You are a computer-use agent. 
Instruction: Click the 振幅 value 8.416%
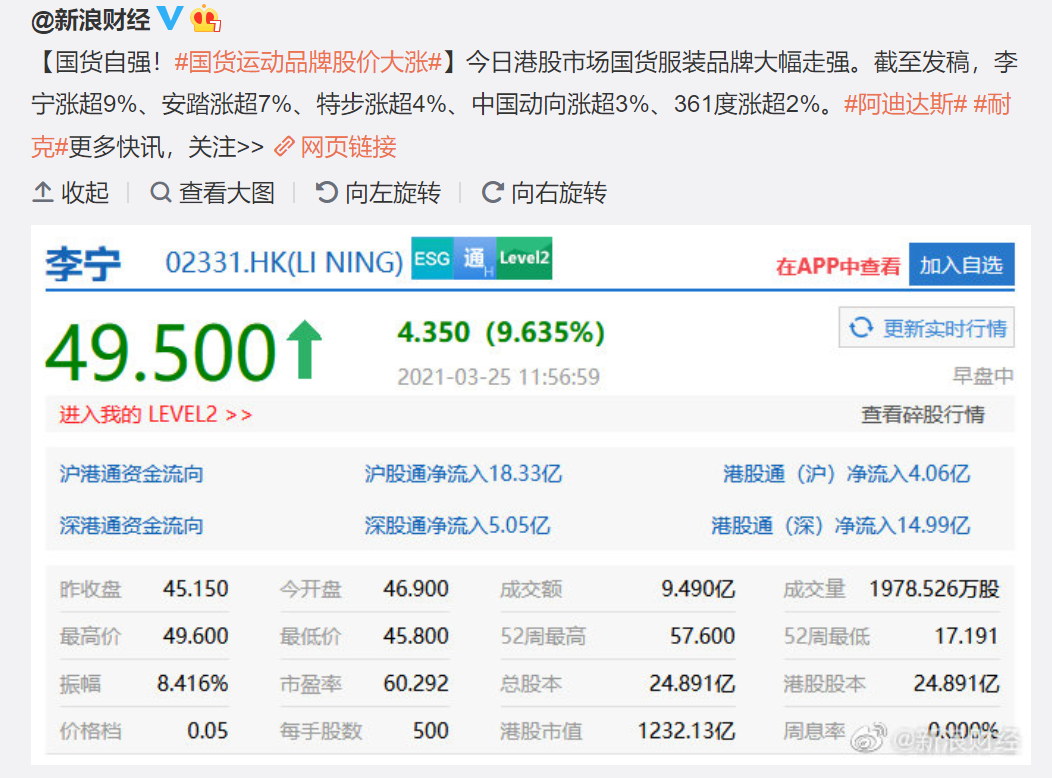tap(193, 683)
